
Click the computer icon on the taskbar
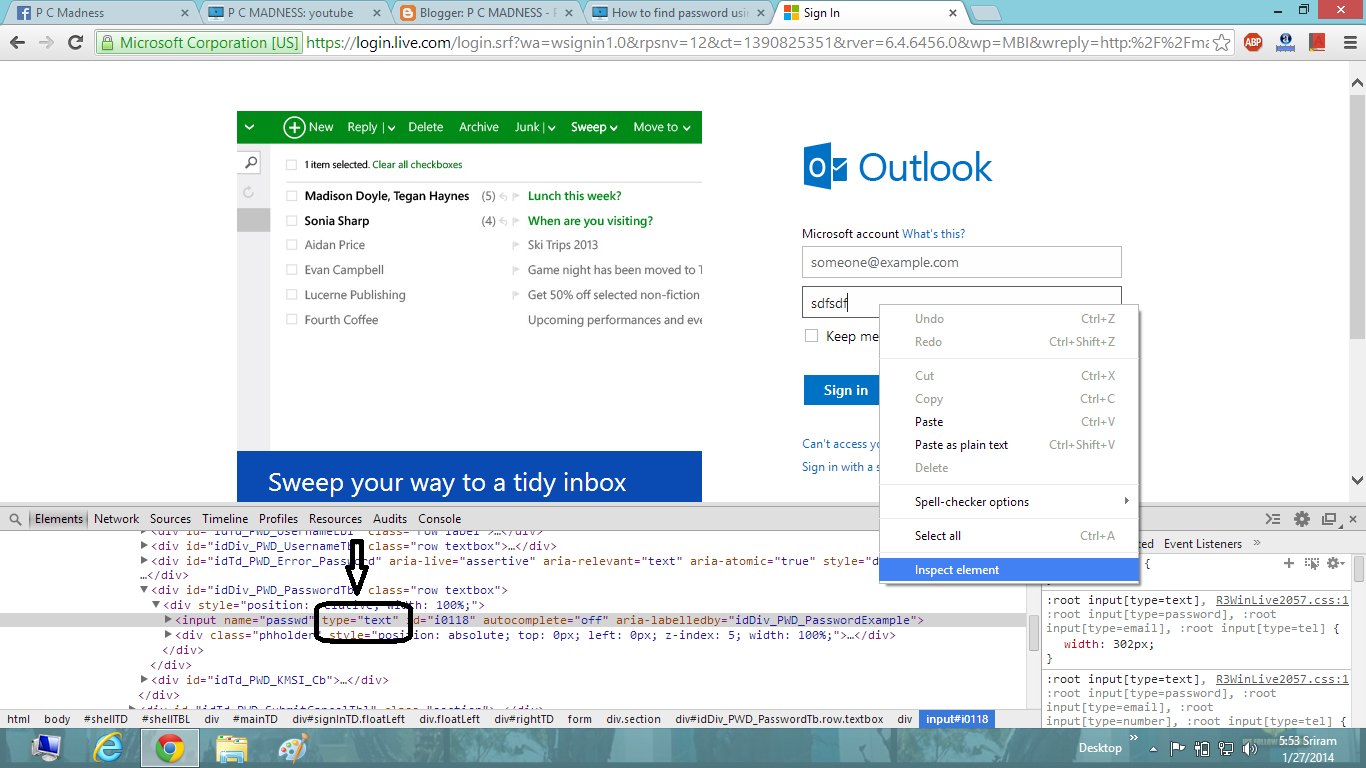click(44, 748)
